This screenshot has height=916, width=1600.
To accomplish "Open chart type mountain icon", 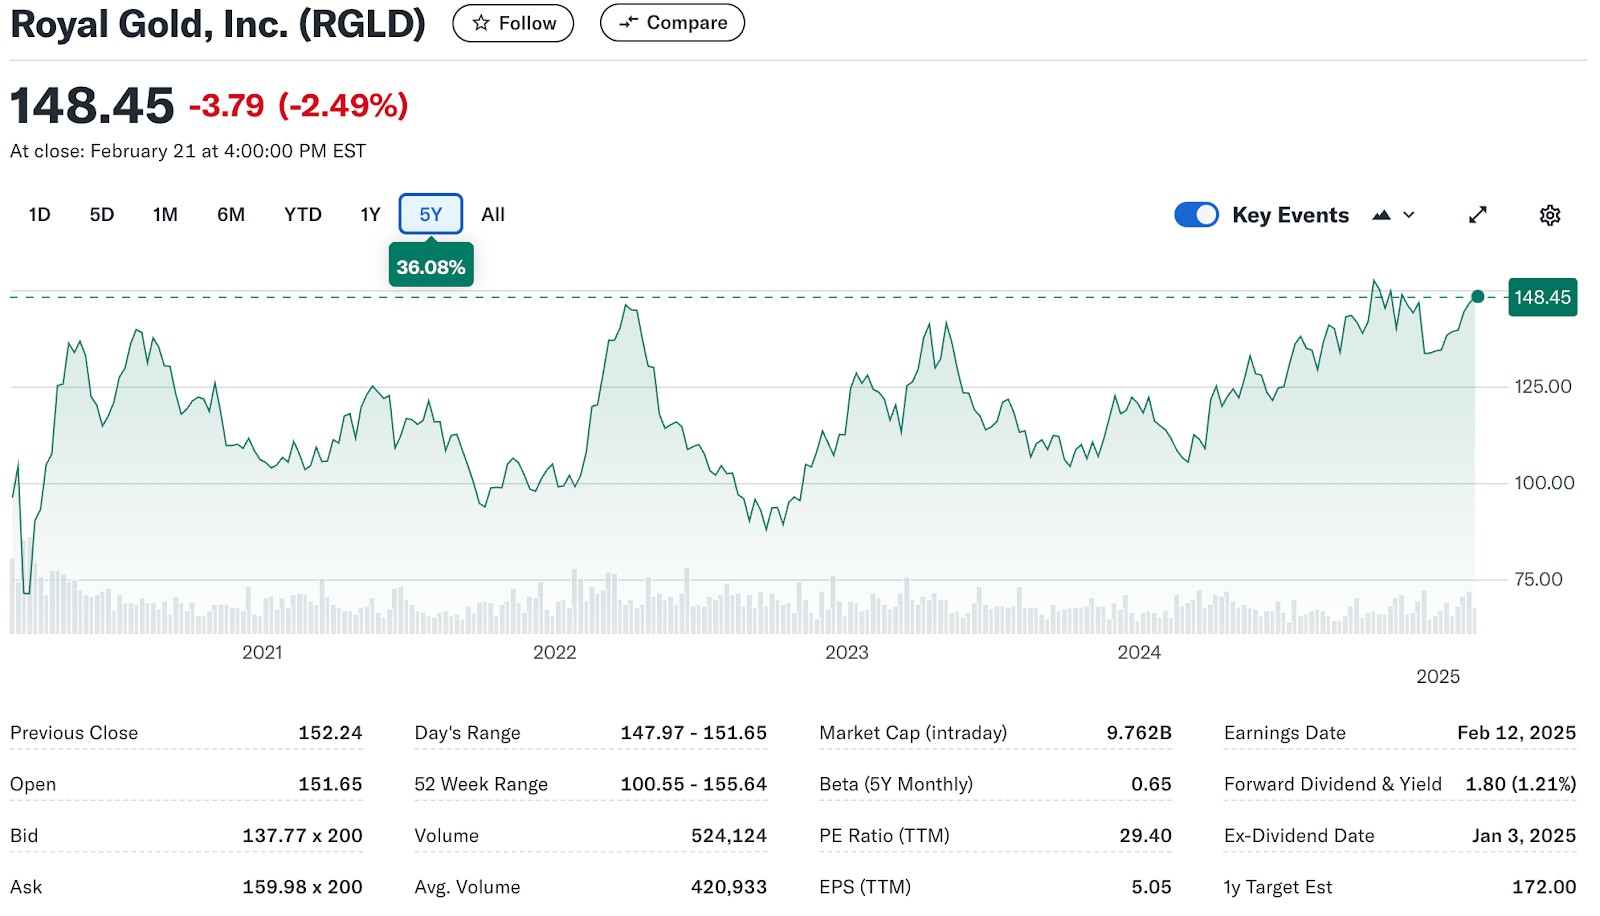I will tap(1381, 215).
